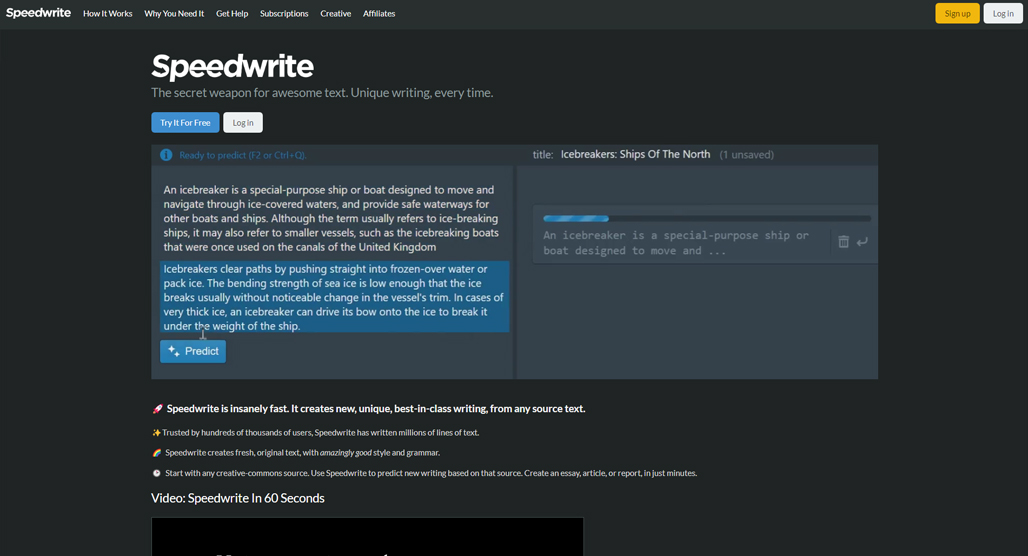Click the first paragraph about icebreaker ships
Image resolution: width=1028 pixels, height=556 pixels.
click(x=331, y=218)
